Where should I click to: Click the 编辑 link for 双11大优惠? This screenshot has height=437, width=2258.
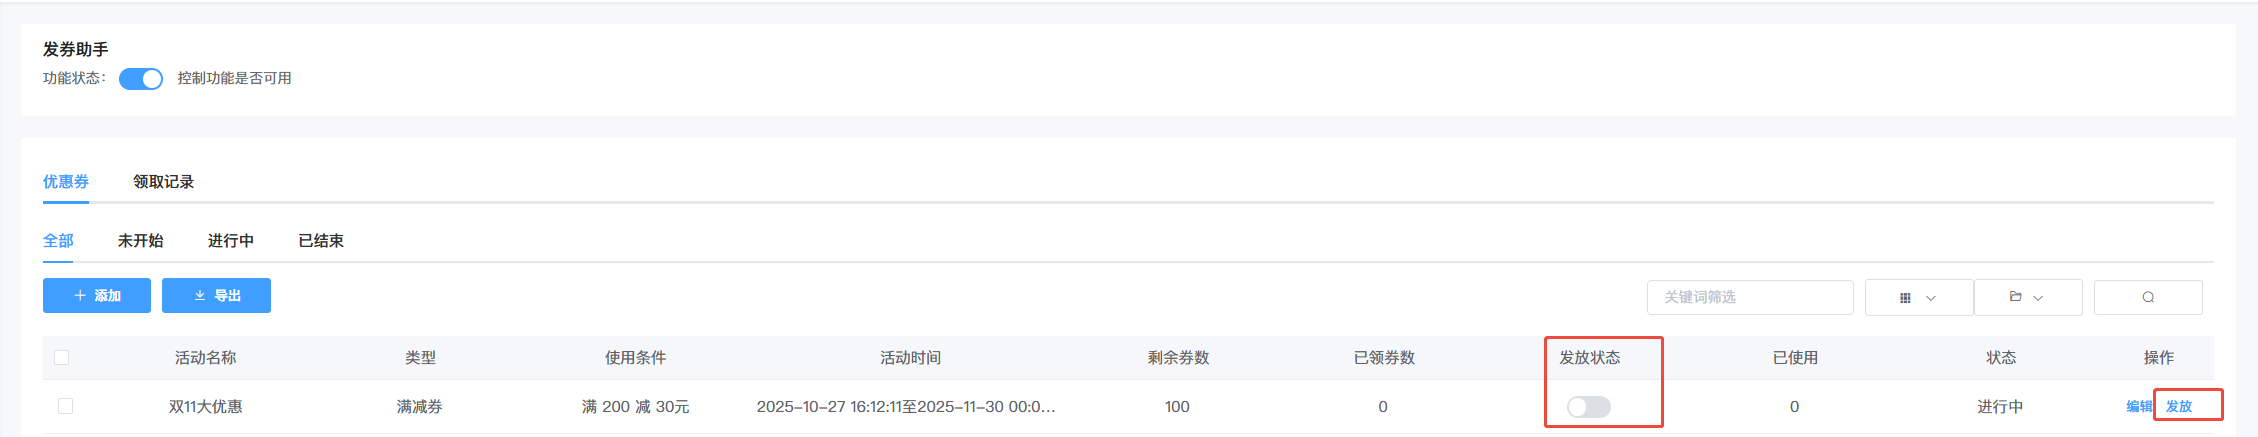[2138, 407]
